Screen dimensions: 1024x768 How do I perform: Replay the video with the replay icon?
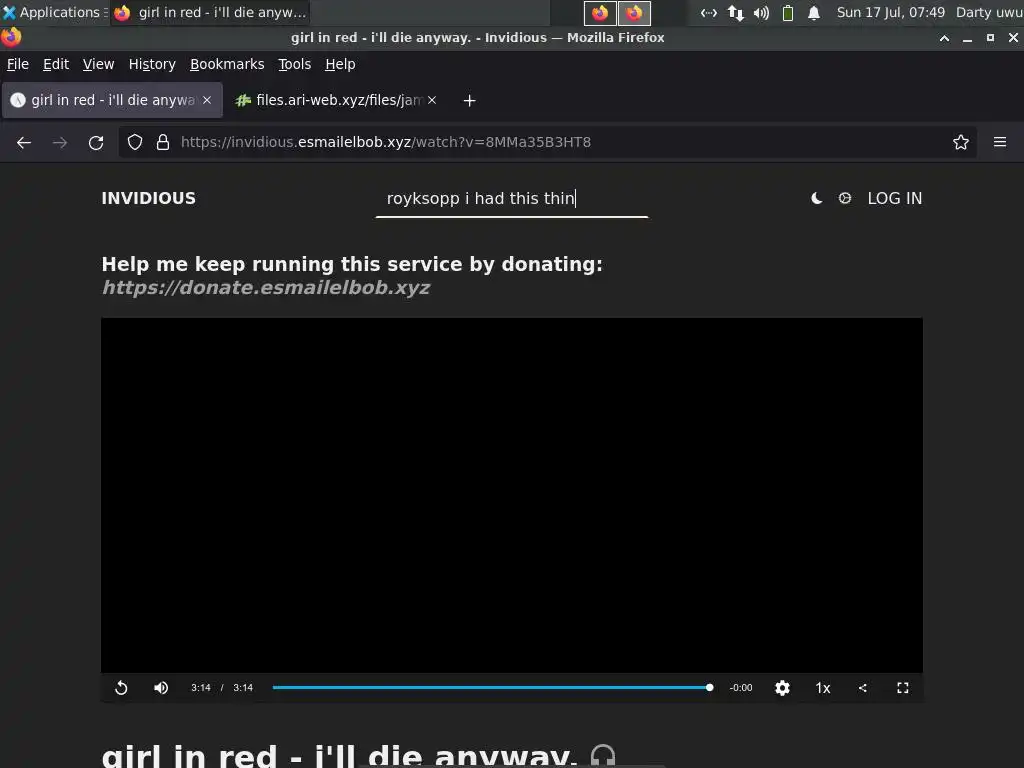[x=121, y=688]
